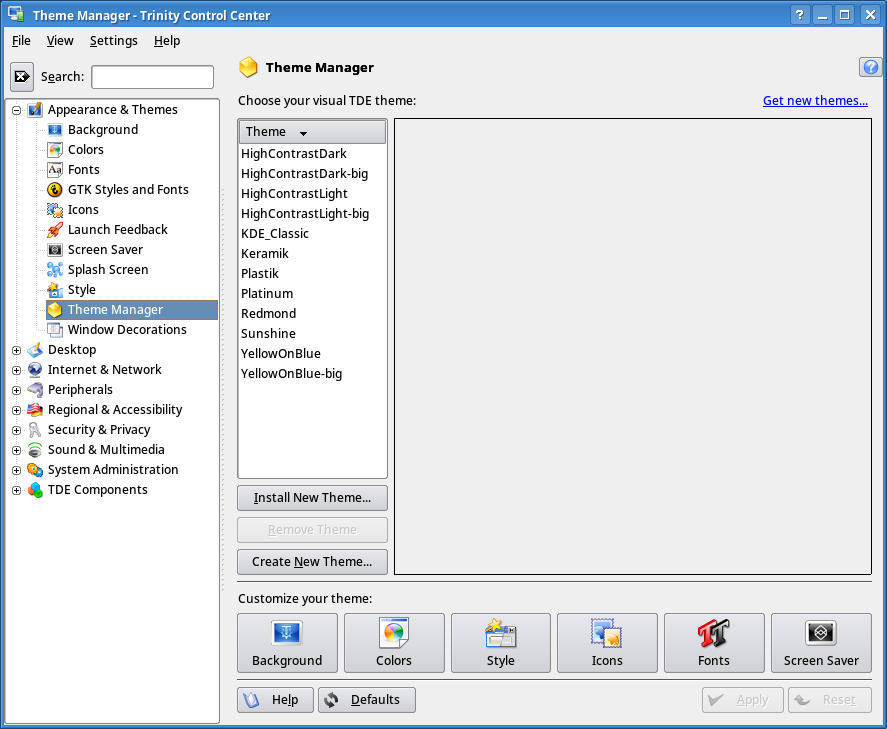
Task: Click the System Administration icon
Action: (x=35, y=470)
